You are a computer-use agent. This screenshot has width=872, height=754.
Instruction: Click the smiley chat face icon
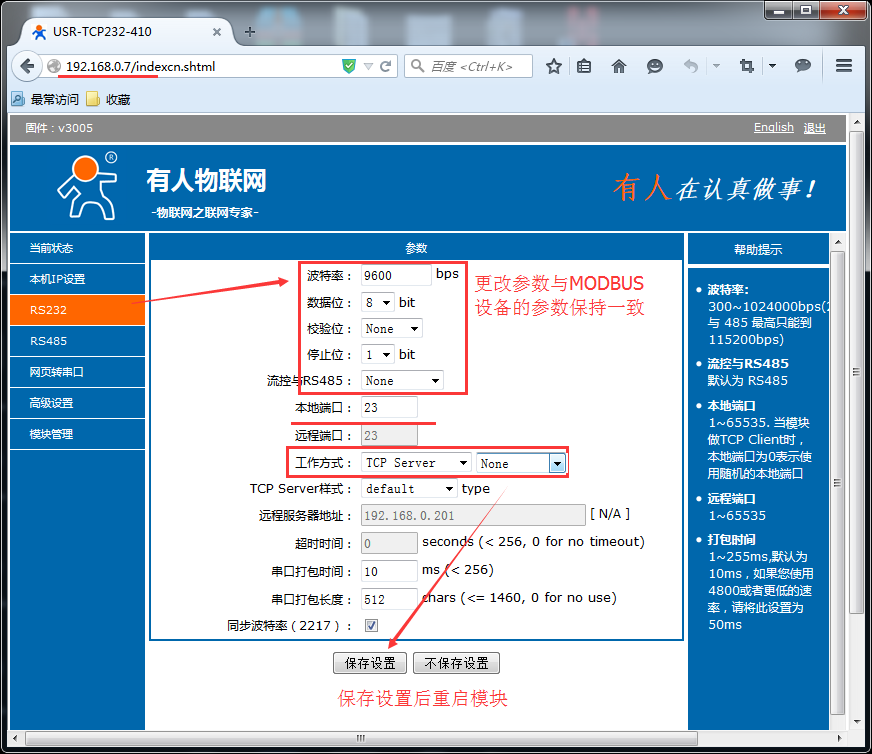(655, 67)
